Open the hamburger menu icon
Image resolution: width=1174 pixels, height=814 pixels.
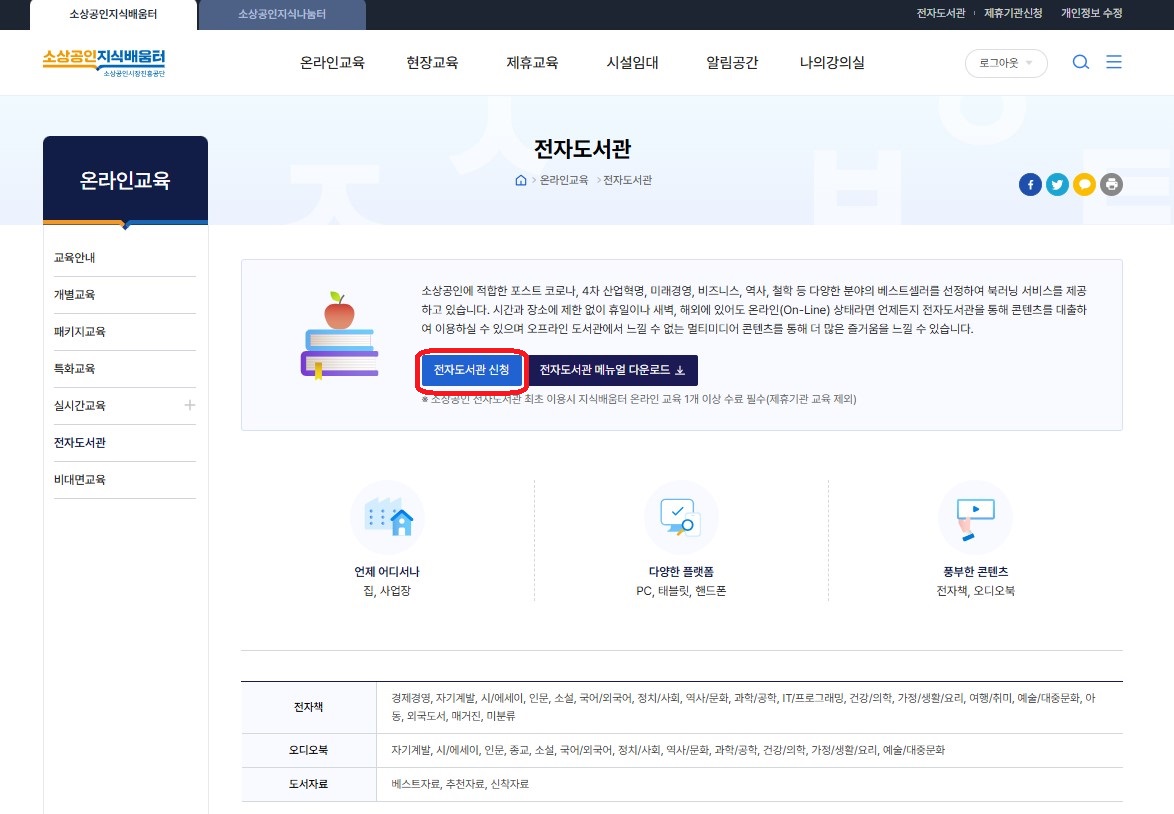pos(1115,62)
